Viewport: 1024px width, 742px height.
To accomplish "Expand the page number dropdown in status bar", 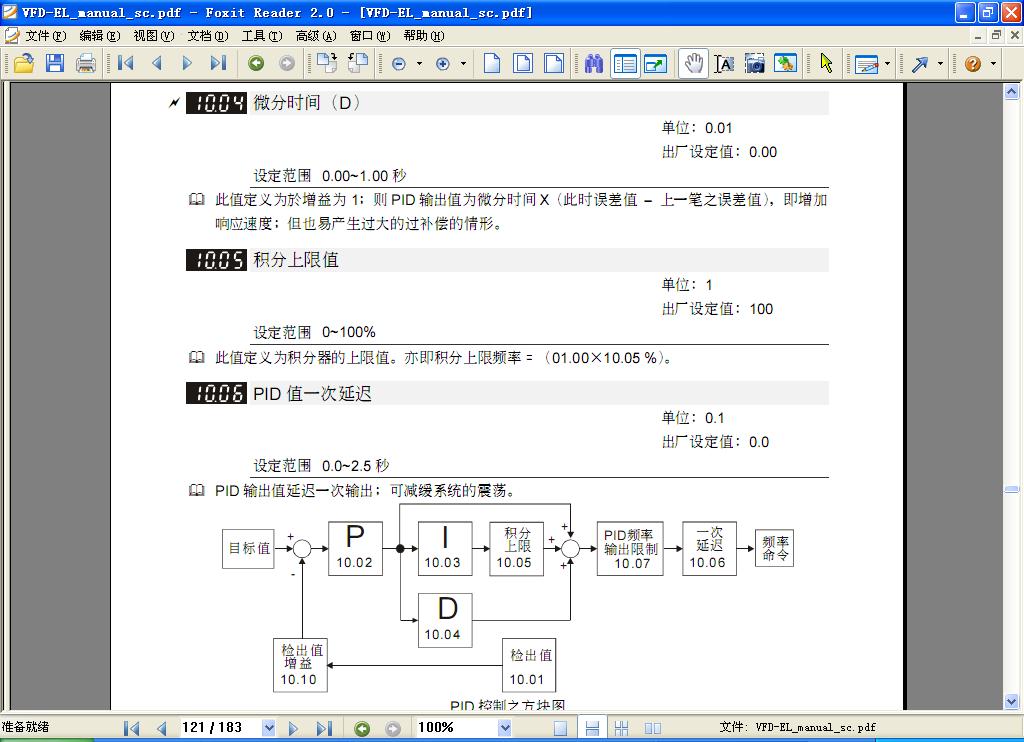I will point(268,728).
